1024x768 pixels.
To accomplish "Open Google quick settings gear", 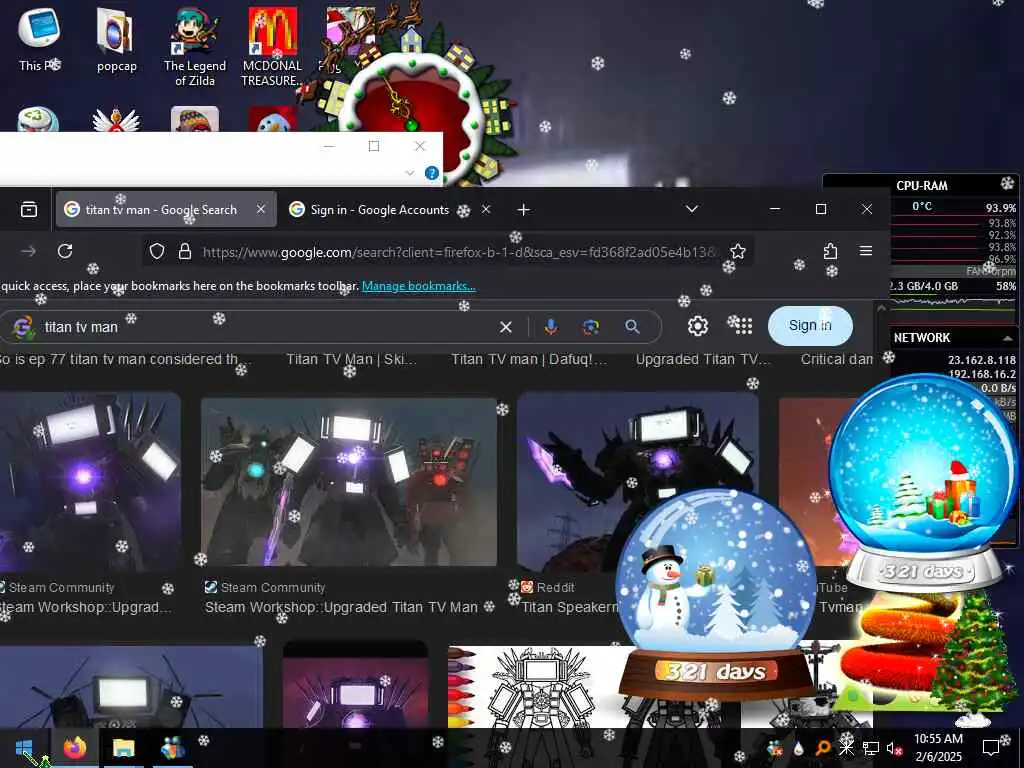I will pos(697,326).
